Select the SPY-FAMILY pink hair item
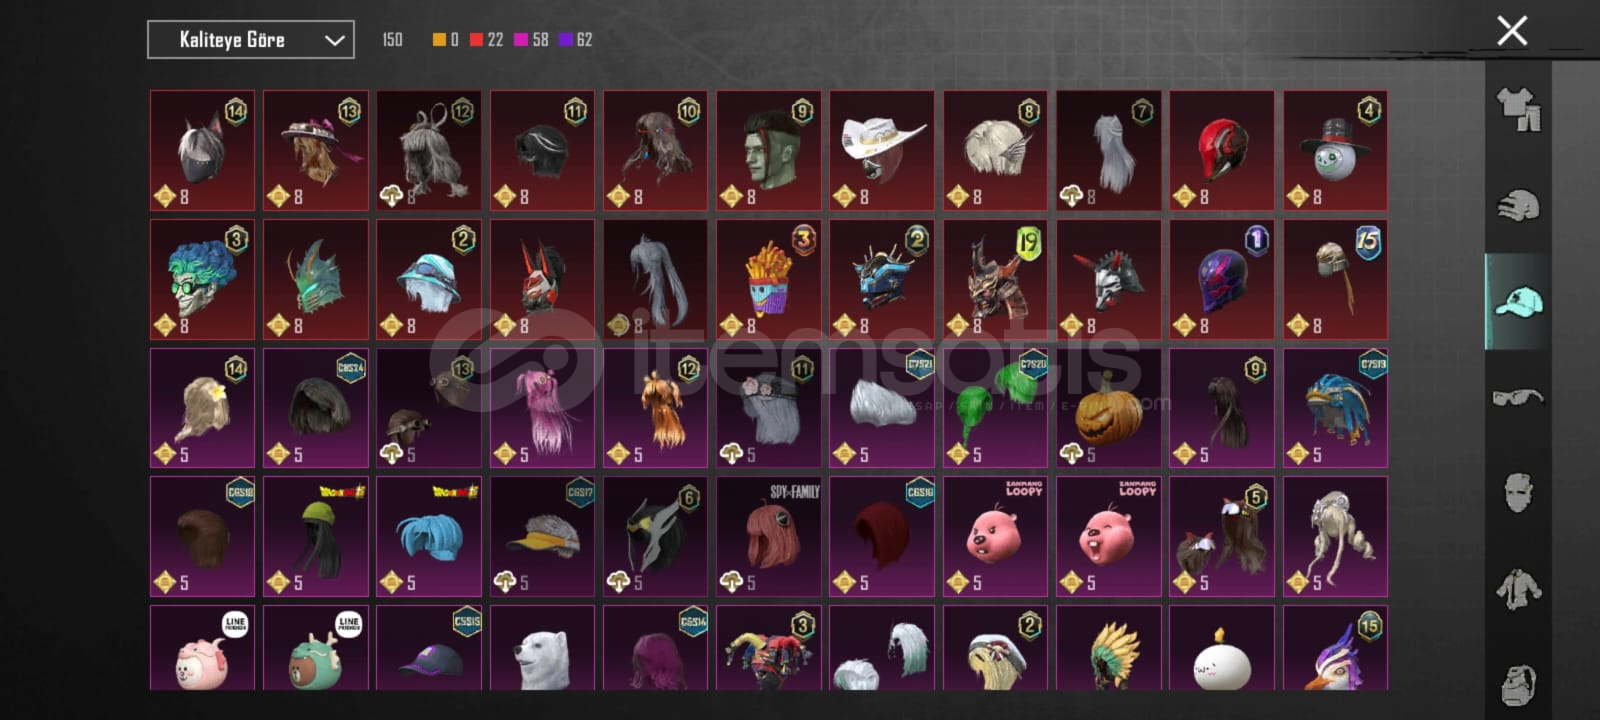Screen dimensions: 1600x720 click(769, 537)
